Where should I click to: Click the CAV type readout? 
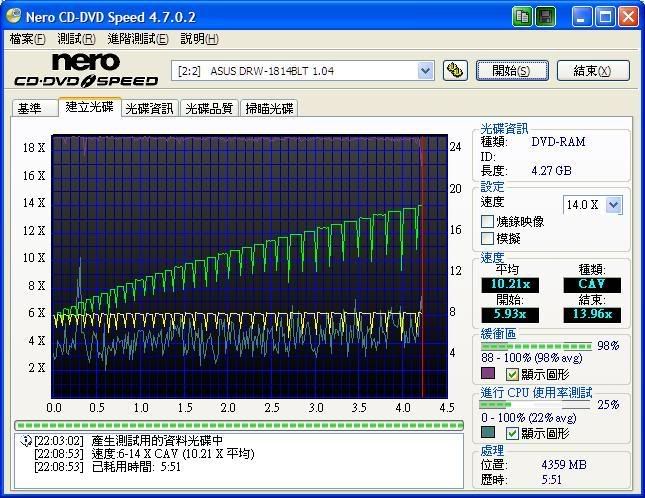pos(592,285)
